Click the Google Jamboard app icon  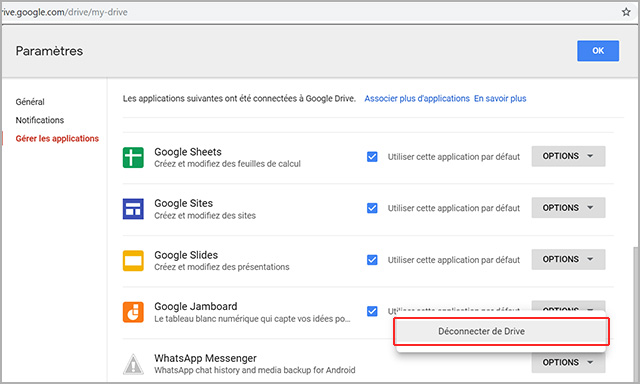point(133,312)
